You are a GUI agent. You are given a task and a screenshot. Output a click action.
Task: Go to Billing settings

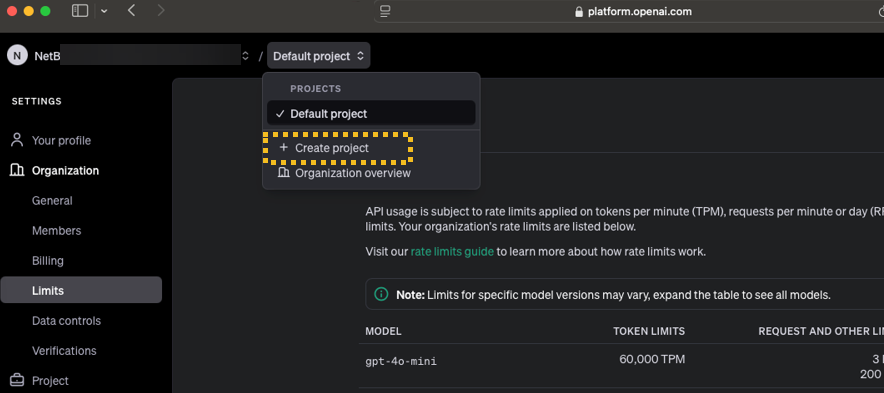(48, 261)
